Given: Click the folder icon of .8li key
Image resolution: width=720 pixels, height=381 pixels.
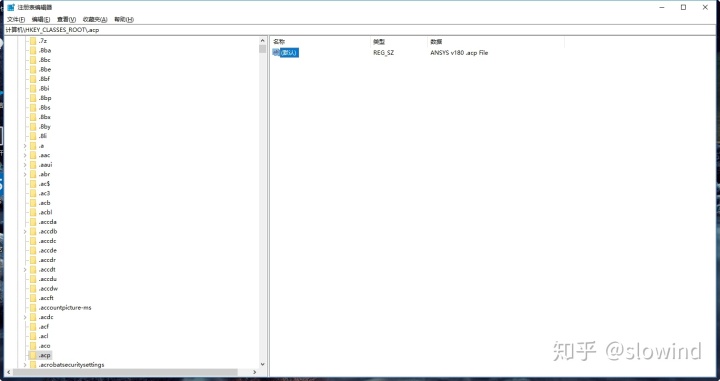Looking at the screenshot, I should point(33,136).
